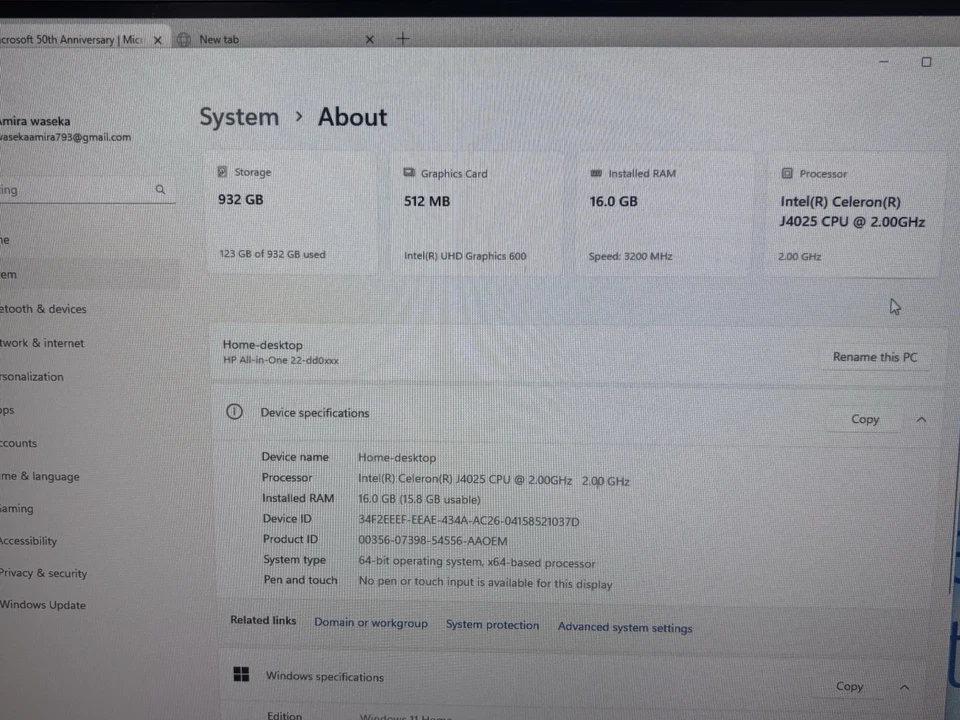Copy the Windows specifications
960x720 pixels.
(x=849, y=686)
